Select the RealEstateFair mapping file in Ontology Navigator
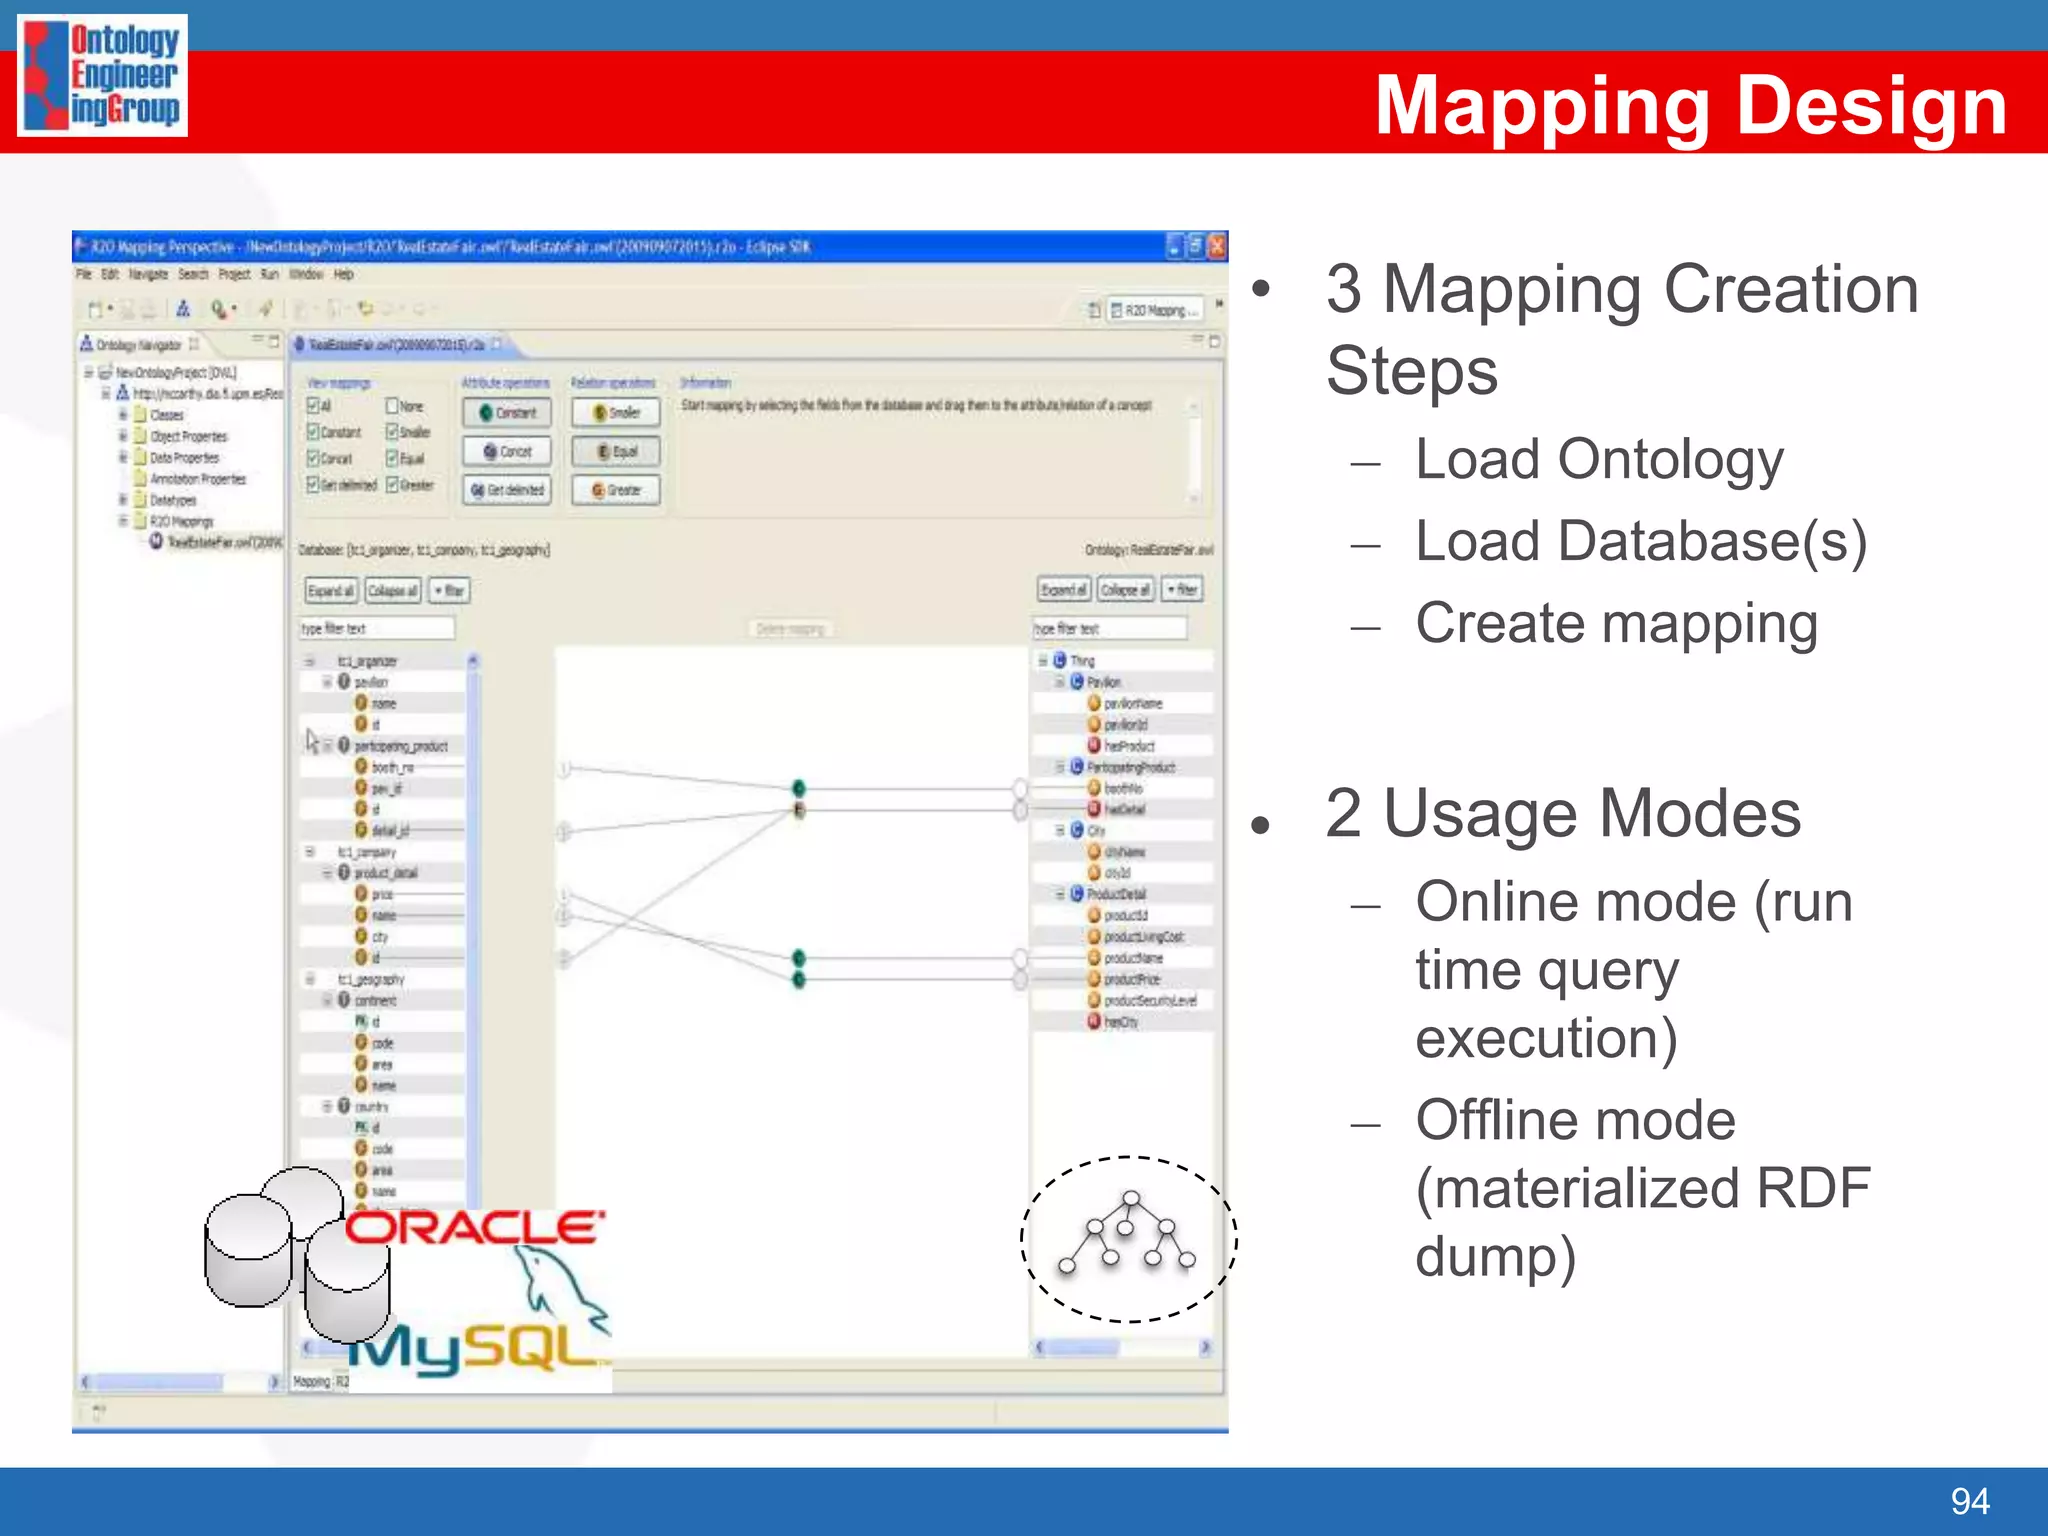Image resolution: width=2048 pixels, height=1536 pixels. [222, 542]
